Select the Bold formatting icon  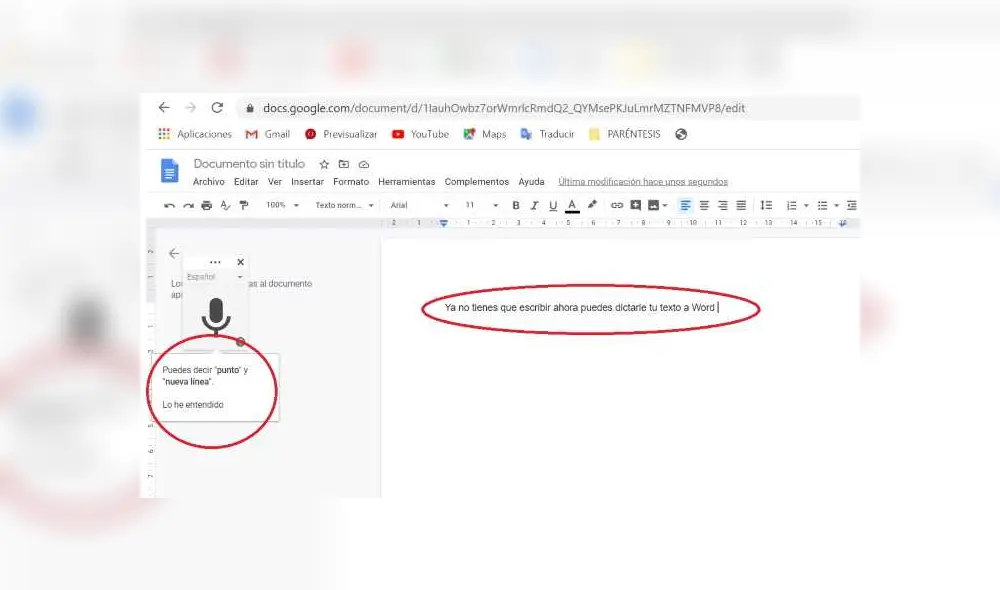click(515, 205)
